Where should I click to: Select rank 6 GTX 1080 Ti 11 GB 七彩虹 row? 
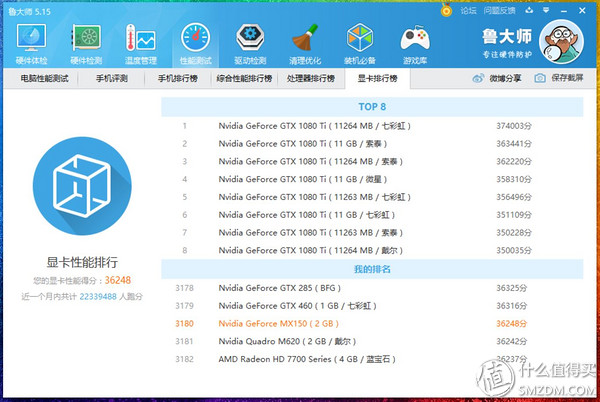click(372, 215)
